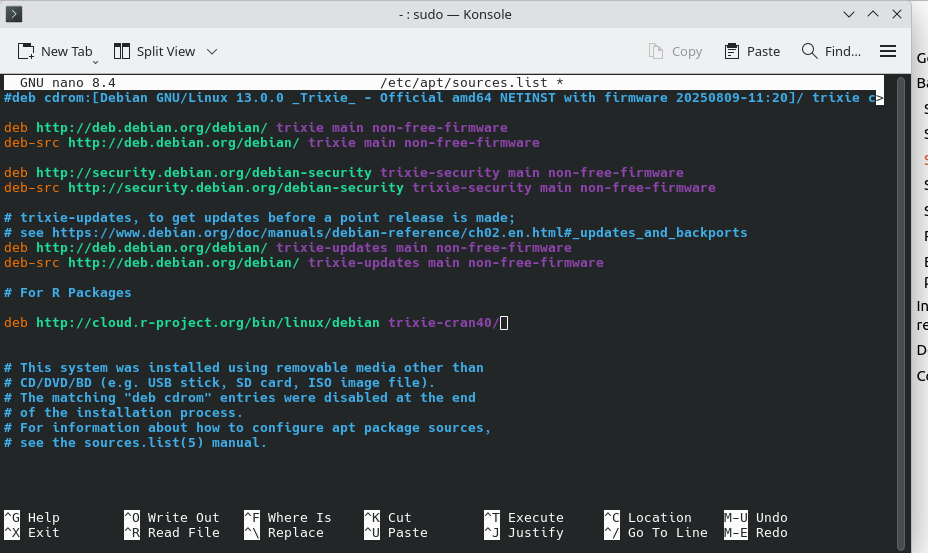Open a new tab in Konsole

[56, 51]
